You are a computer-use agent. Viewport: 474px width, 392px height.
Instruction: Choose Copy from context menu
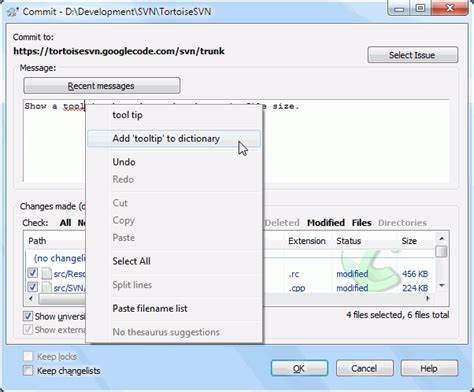coord(174,220)
